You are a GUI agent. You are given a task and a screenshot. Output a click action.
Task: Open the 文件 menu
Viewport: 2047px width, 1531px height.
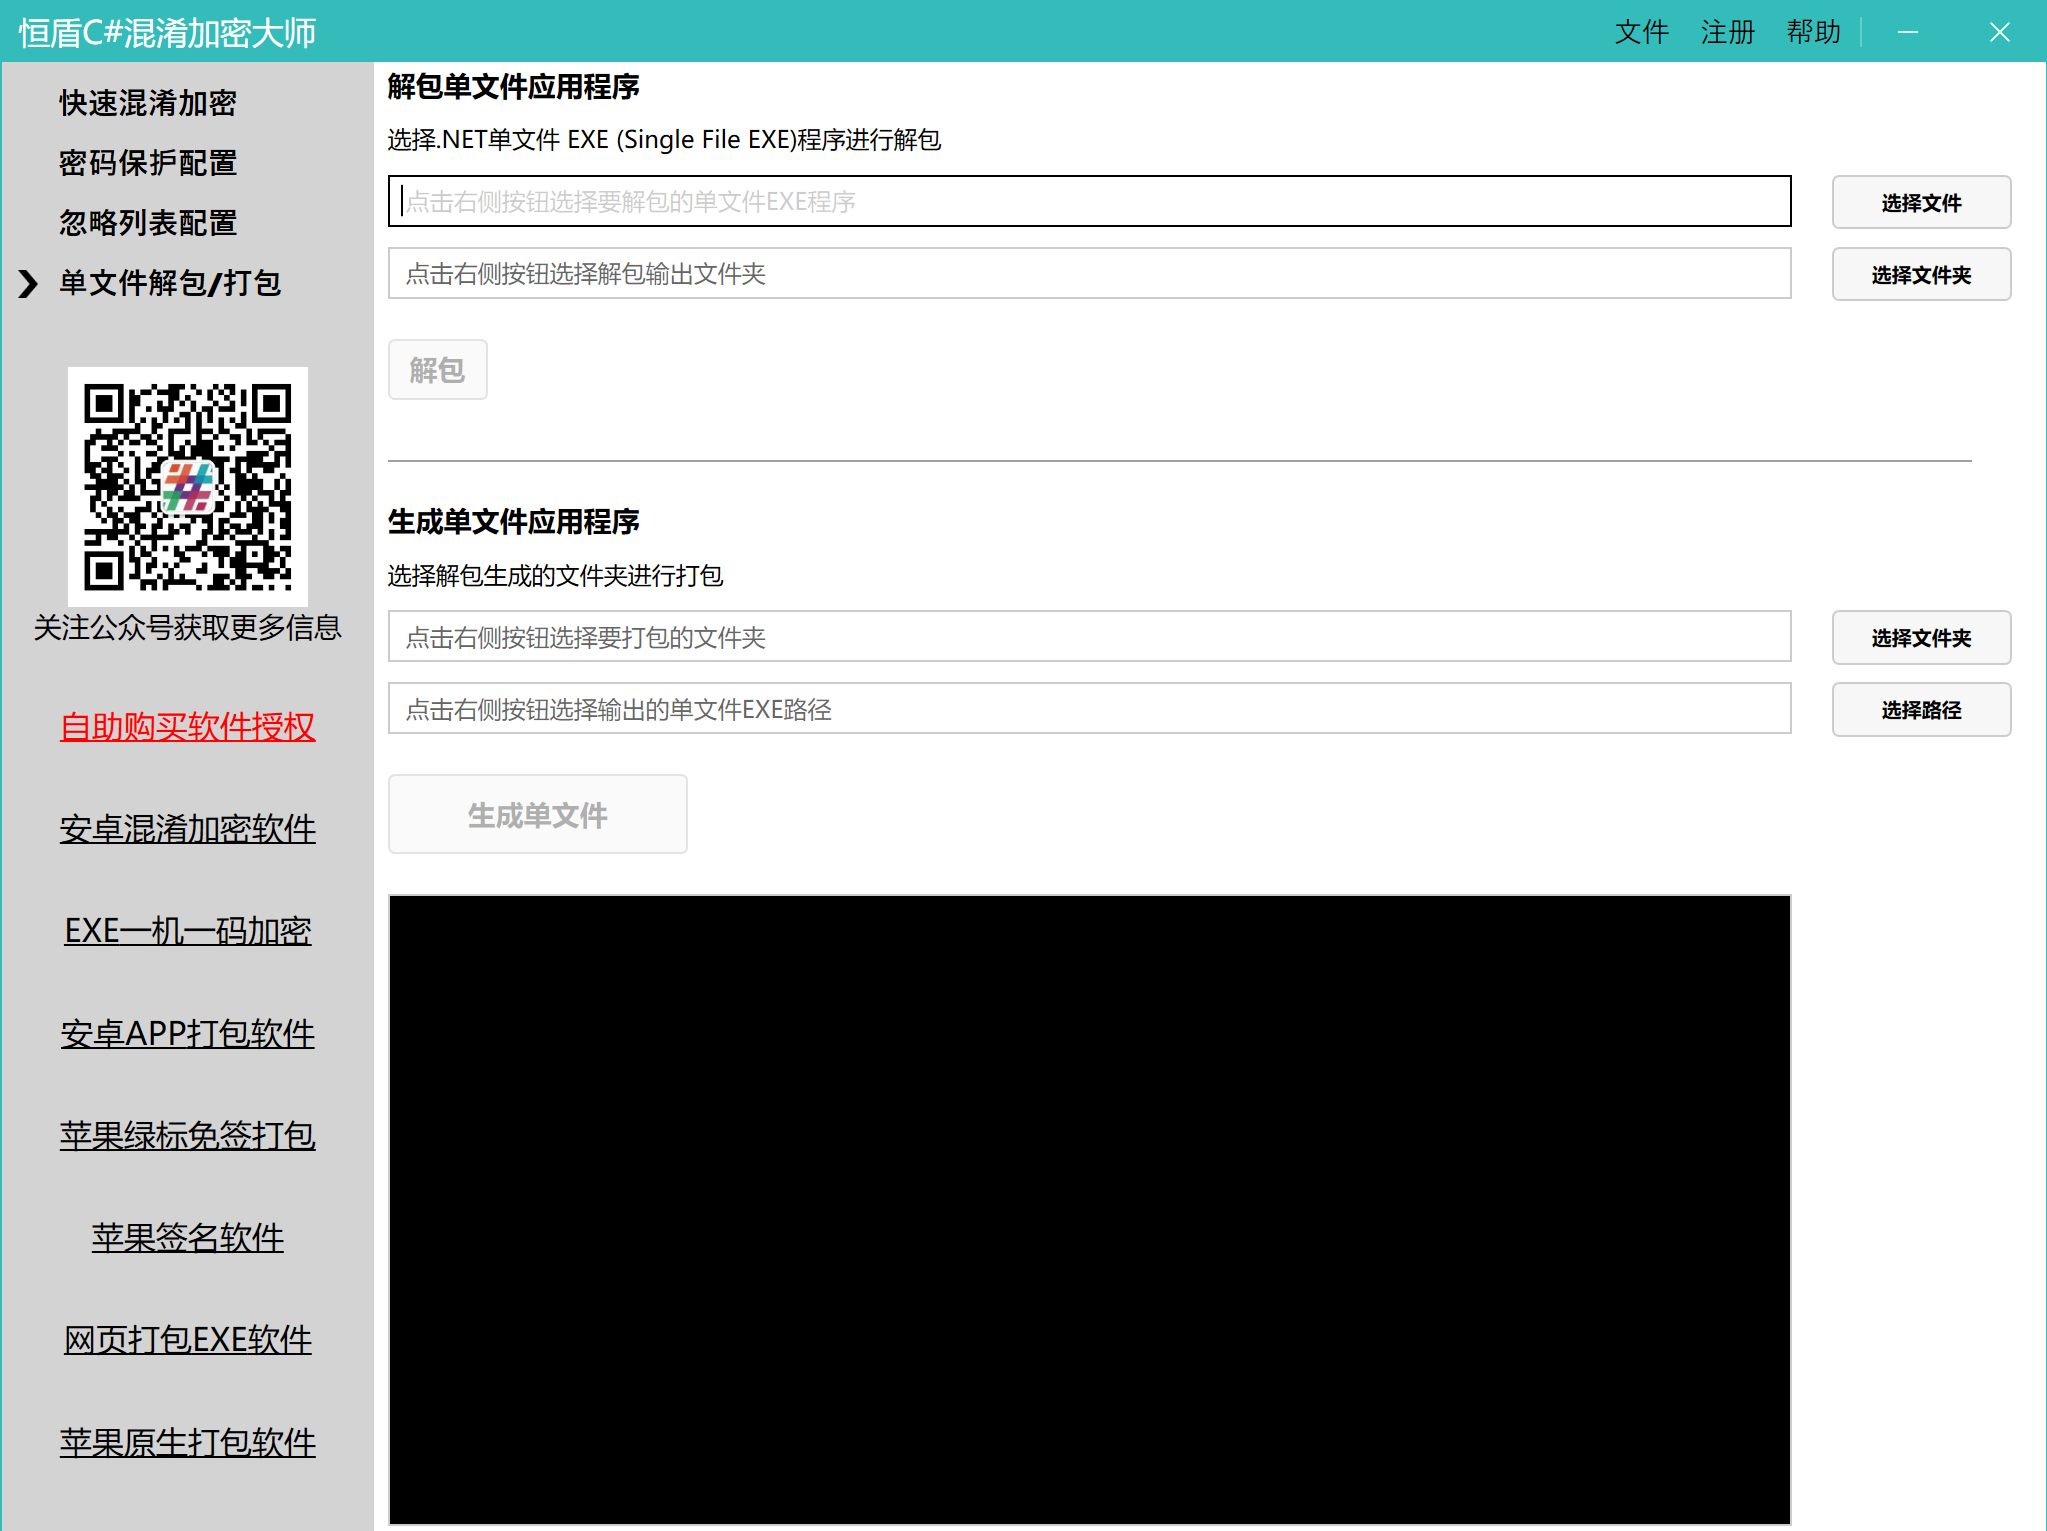(1641, 31)
